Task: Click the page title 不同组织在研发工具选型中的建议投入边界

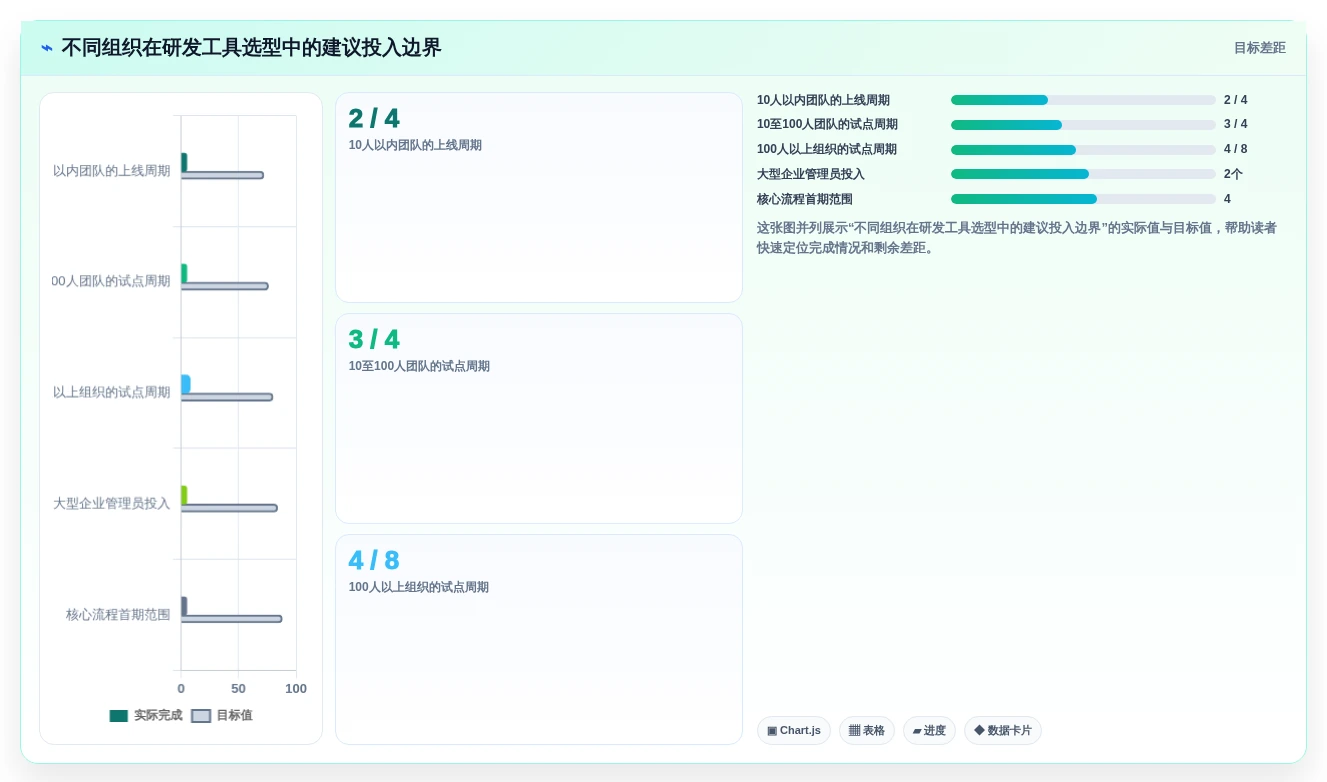Action: [251, 48]
